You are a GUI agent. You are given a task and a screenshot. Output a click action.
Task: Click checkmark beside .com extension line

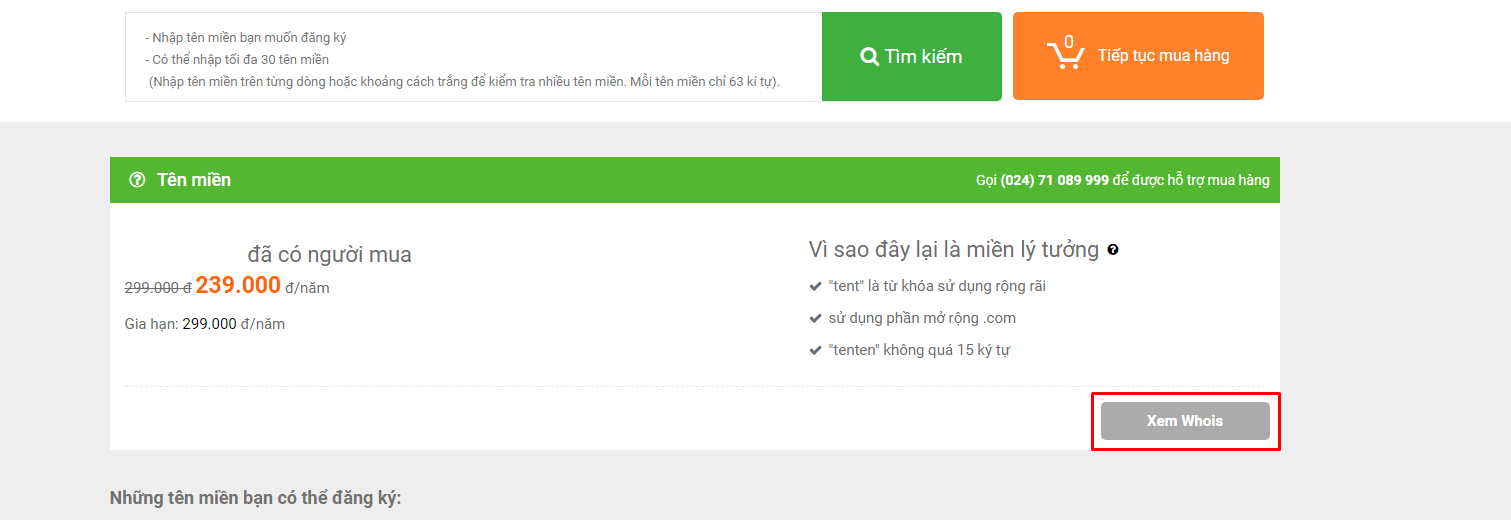[x=815, y=318]
